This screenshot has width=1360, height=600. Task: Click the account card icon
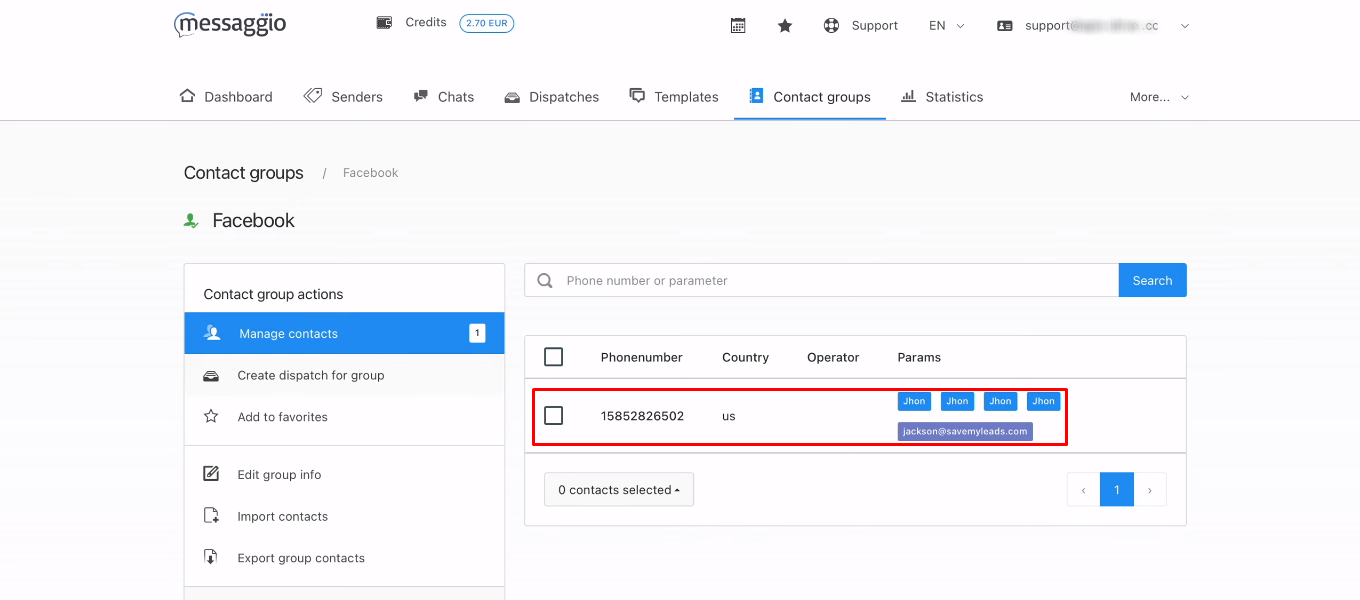(1005, 26)
